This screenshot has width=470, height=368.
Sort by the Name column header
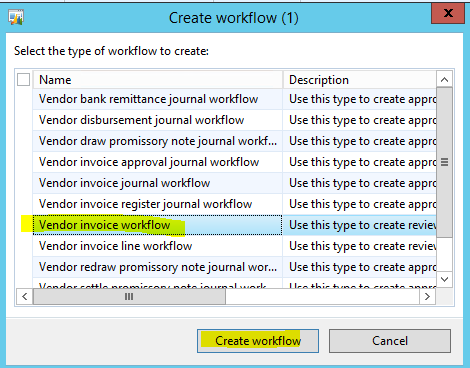pyautogui.click(x=158, y=80)
